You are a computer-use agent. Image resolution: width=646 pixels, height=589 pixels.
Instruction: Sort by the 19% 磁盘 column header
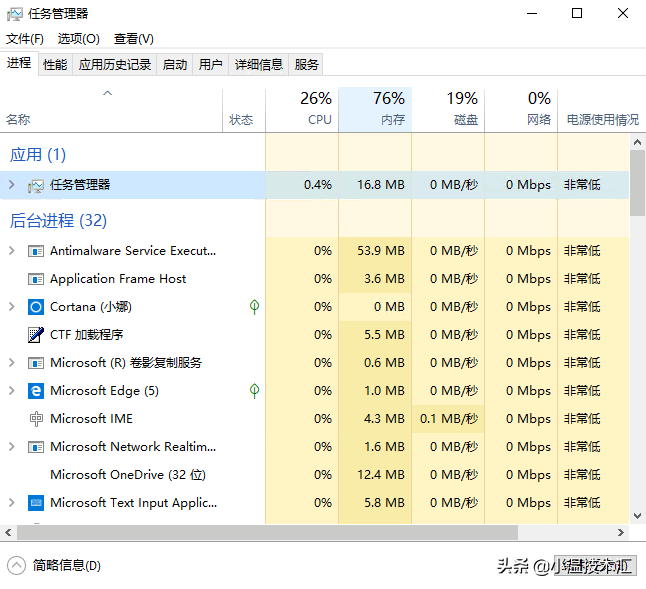point(448,110)
